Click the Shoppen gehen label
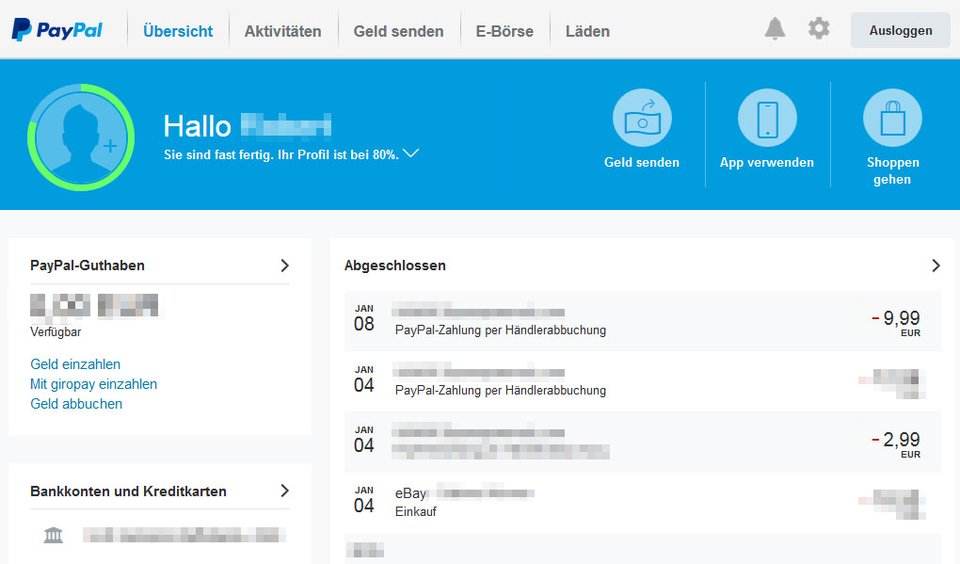The height and width of the screenshot is (564, 960). coord(892,171)
